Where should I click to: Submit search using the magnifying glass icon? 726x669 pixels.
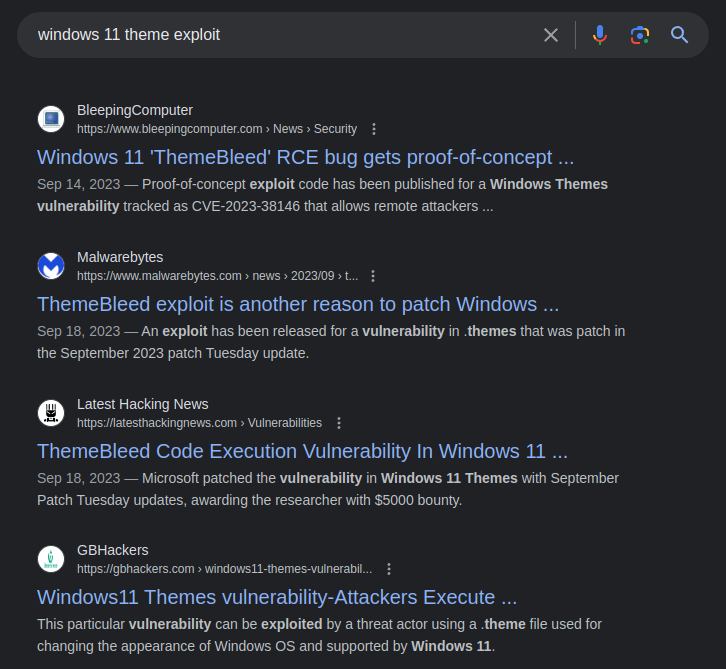680,35
